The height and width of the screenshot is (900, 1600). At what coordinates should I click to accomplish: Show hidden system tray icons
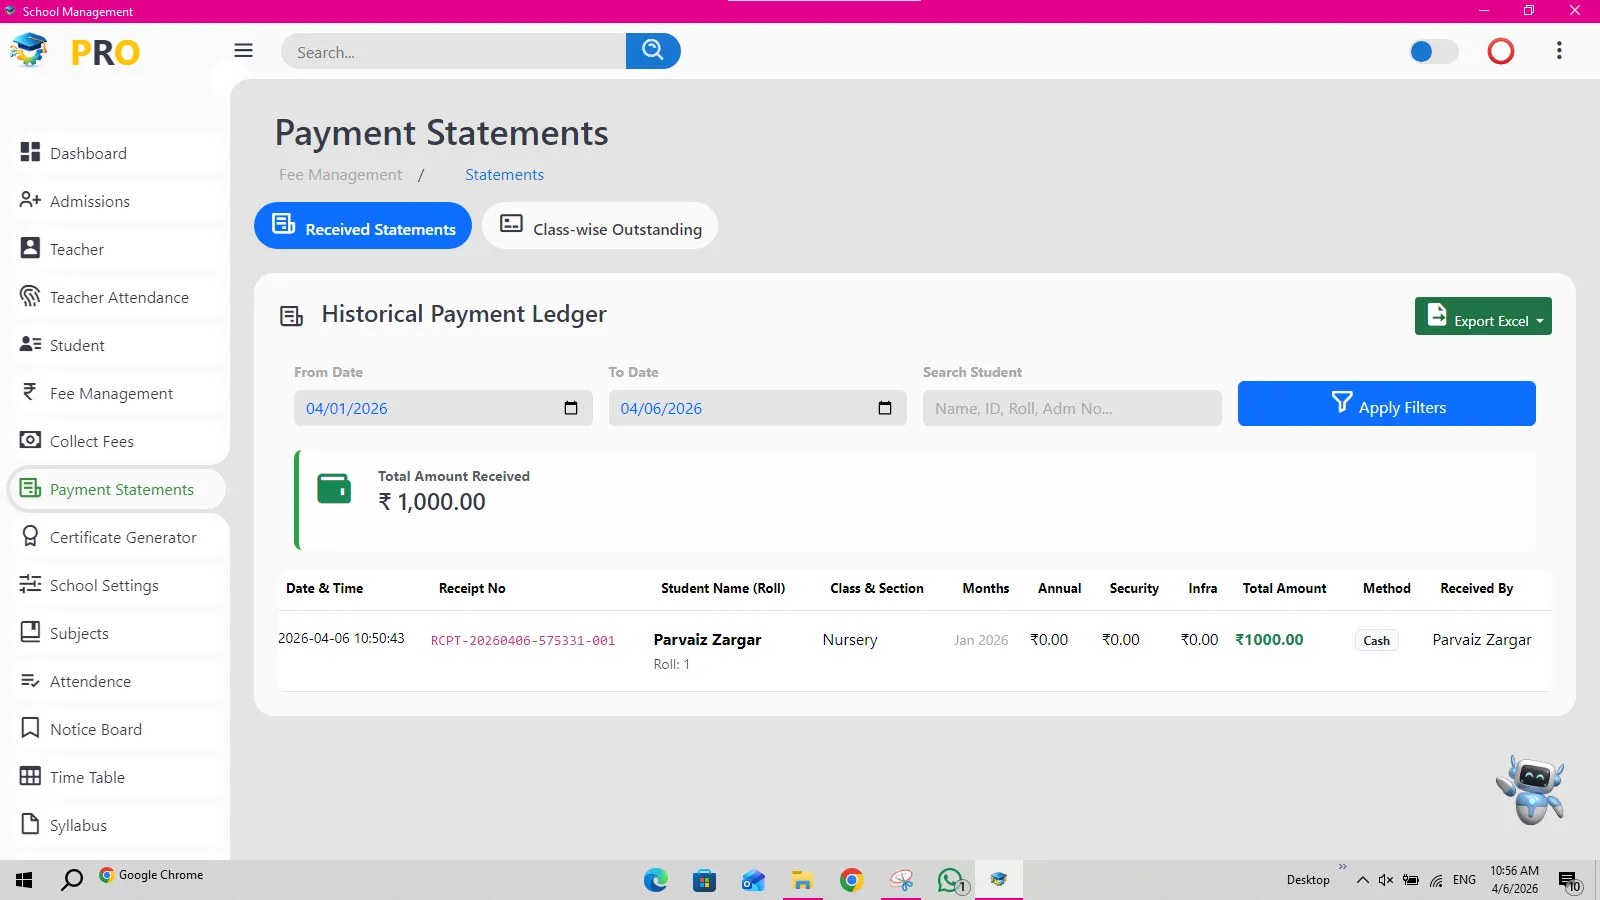pyautogui.click(x=1362, y=880)
